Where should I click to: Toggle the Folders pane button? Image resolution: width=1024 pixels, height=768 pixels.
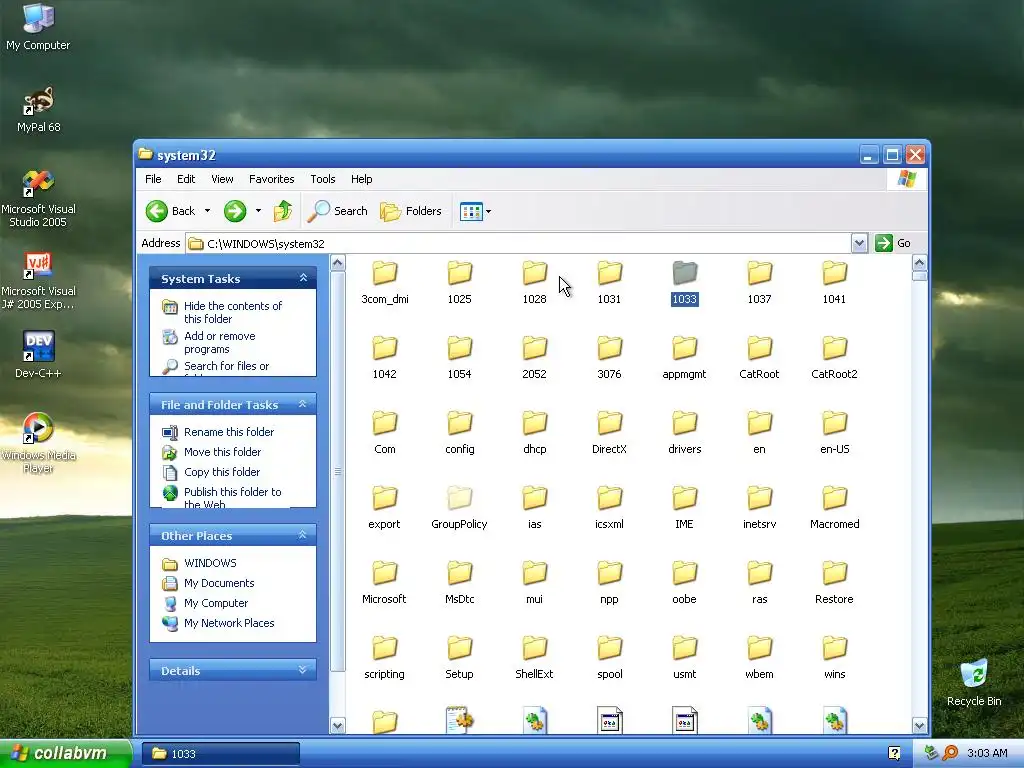coord(411,211)
